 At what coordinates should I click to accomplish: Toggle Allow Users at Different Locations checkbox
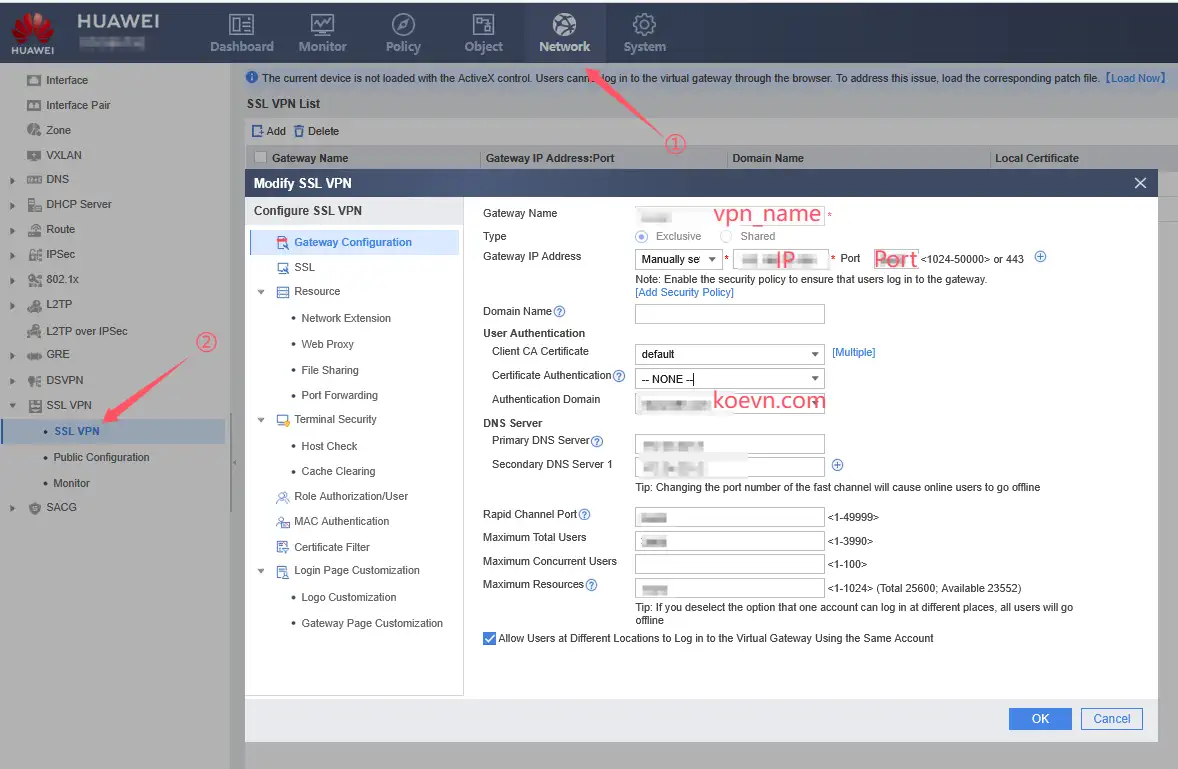[490, 638]
